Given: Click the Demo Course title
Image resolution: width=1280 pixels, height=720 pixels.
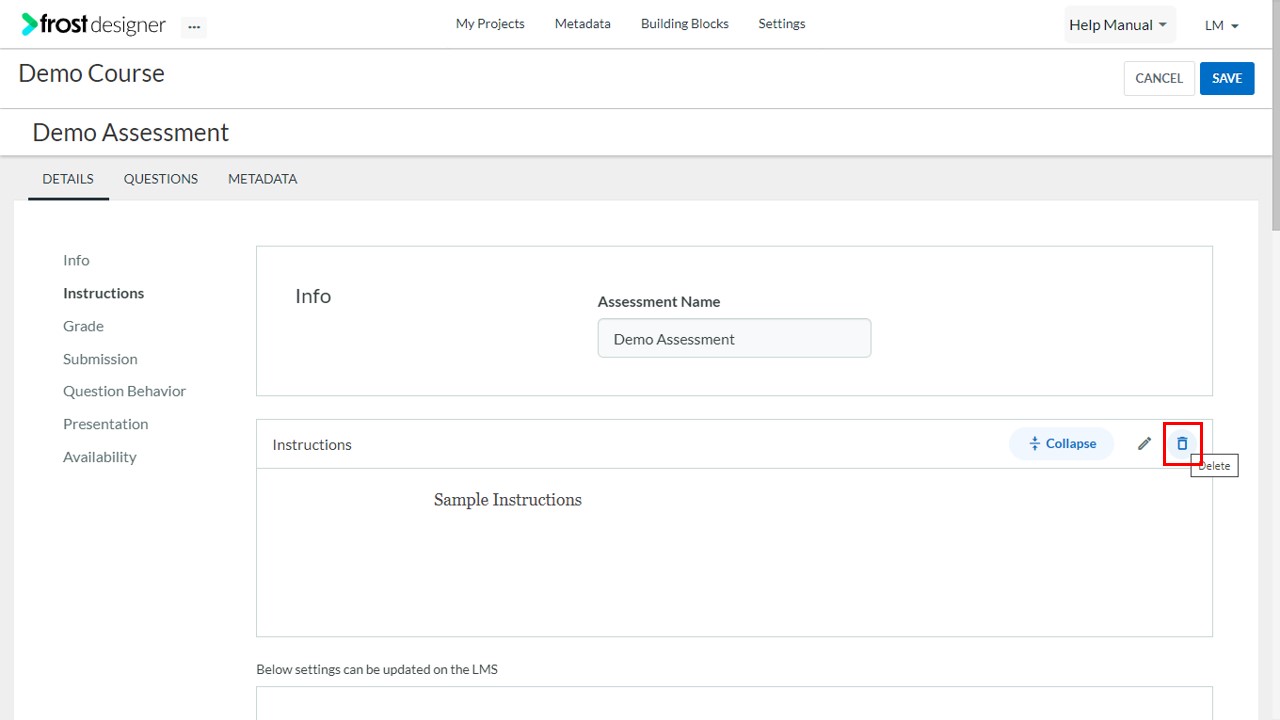Looking at the screenshot, I should click(92, 73).
